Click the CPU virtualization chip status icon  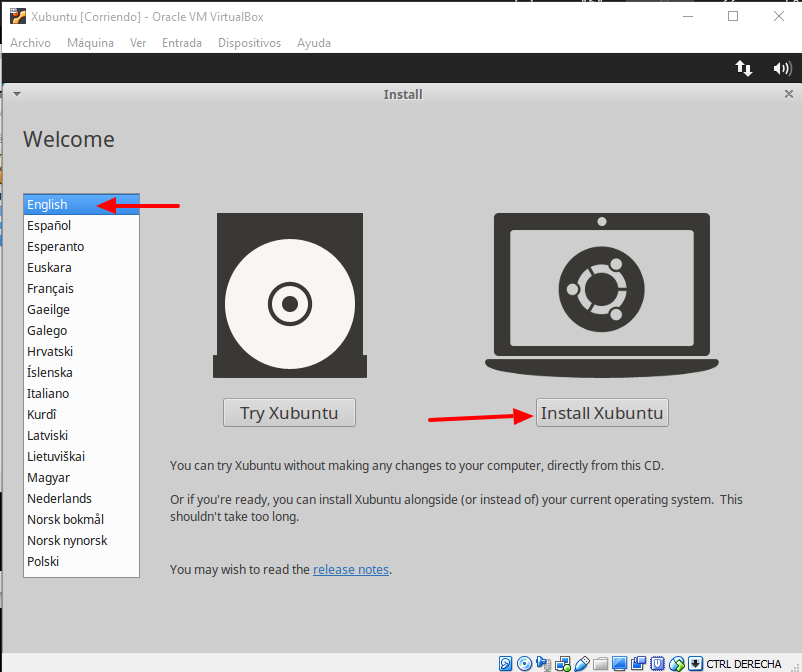tap(657, 664)
